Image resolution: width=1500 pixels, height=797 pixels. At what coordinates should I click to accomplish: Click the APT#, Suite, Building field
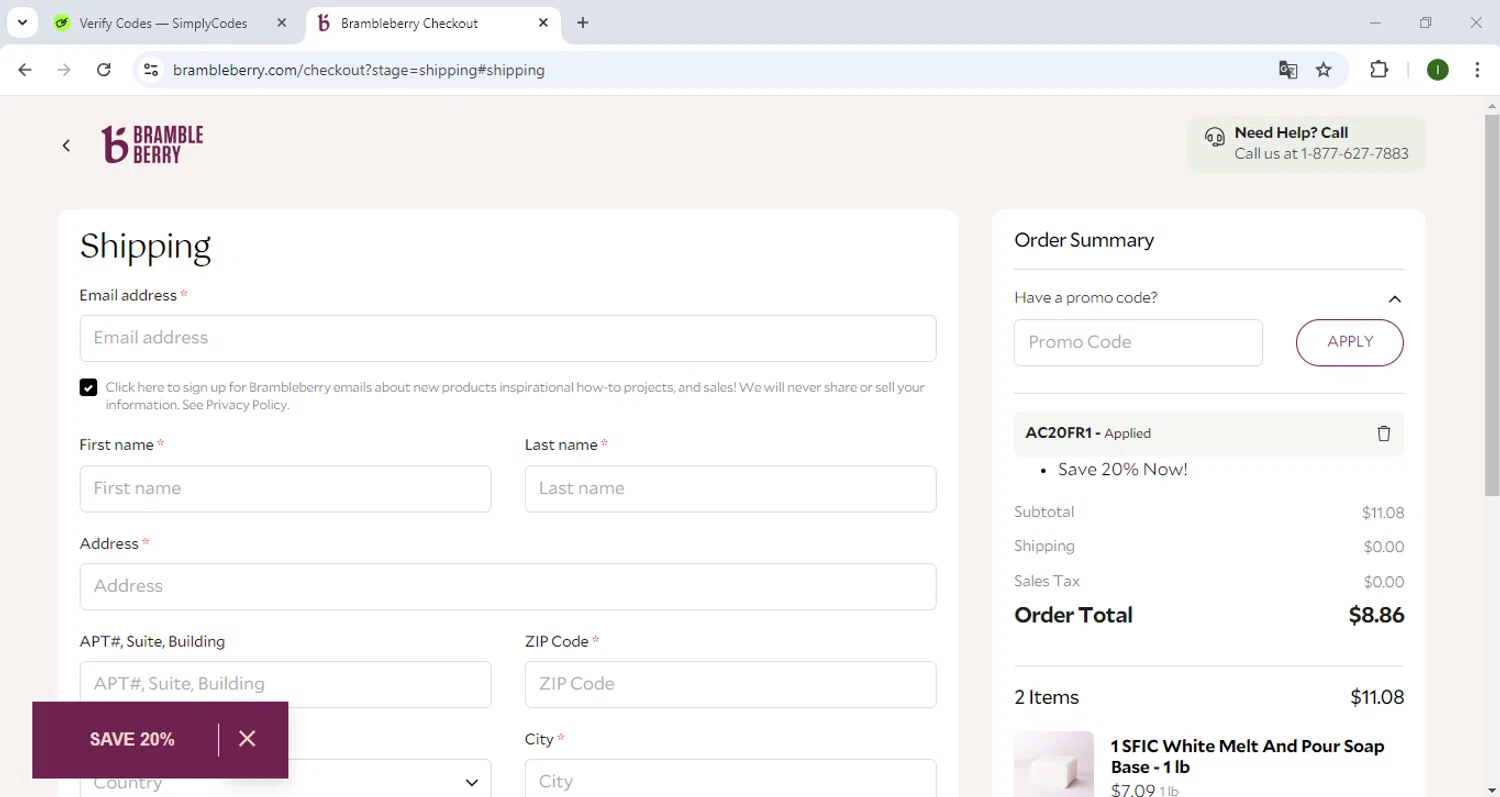(285, 684)
